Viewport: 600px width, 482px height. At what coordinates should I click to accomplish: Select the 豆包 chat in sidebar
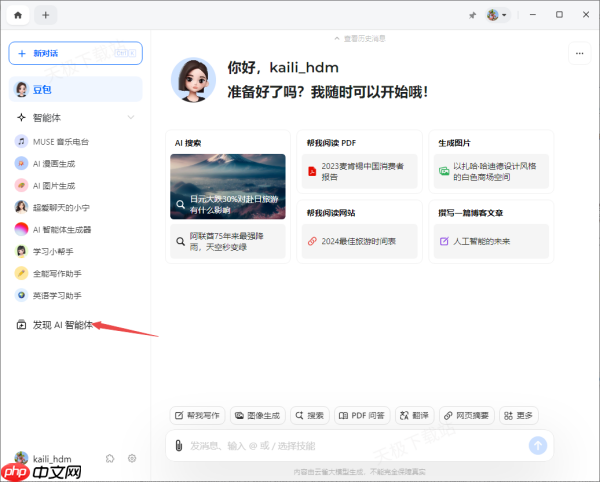(76, 89)
